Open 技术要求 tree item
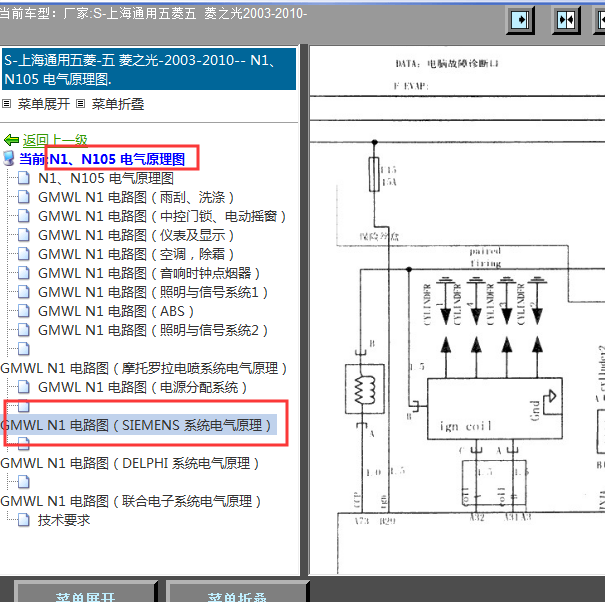 click(64, 520)
